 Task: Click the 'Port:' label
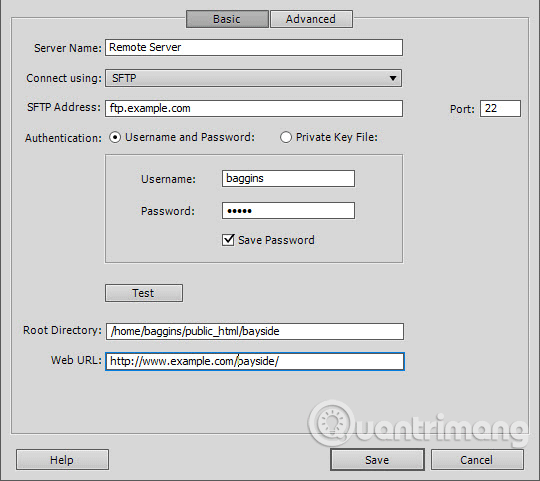click(x=462, y=109)
